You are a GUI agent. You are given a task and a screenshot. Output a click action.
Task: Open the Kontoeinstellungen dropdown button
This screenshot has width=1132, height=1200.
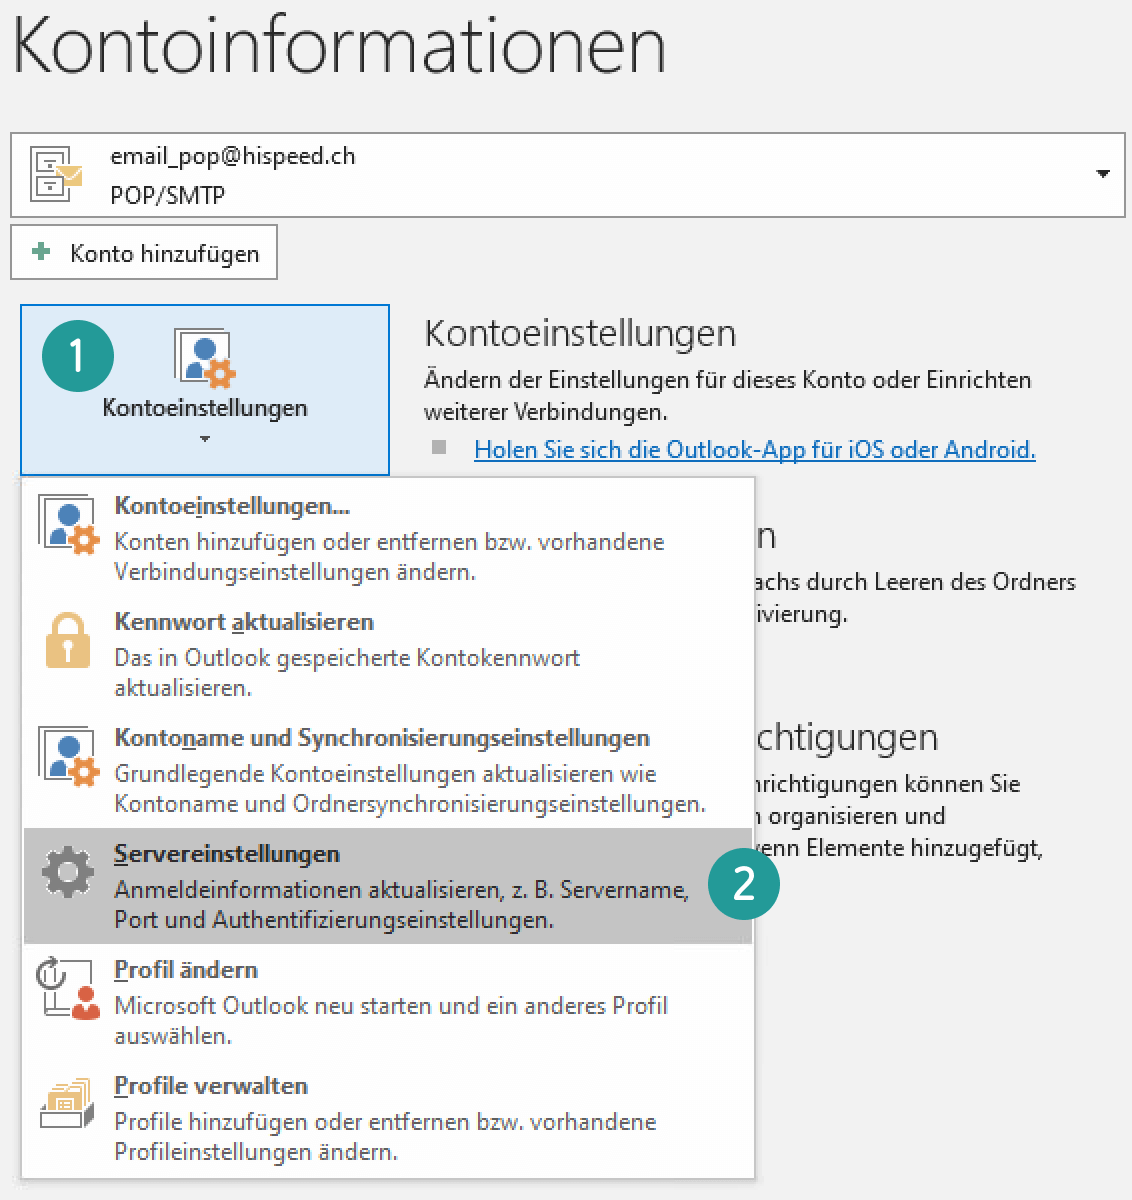tap(205, 390)
